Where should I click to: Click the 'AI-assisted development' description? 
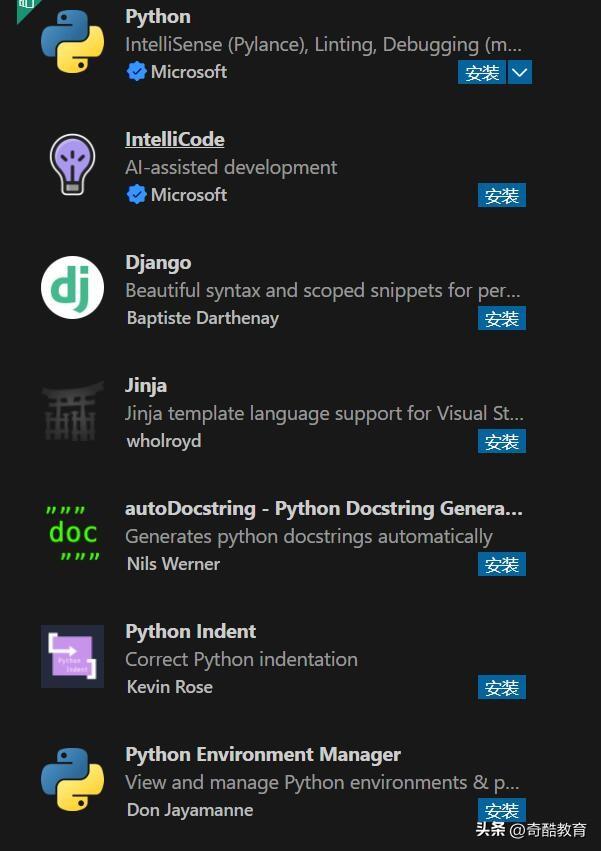231,167
